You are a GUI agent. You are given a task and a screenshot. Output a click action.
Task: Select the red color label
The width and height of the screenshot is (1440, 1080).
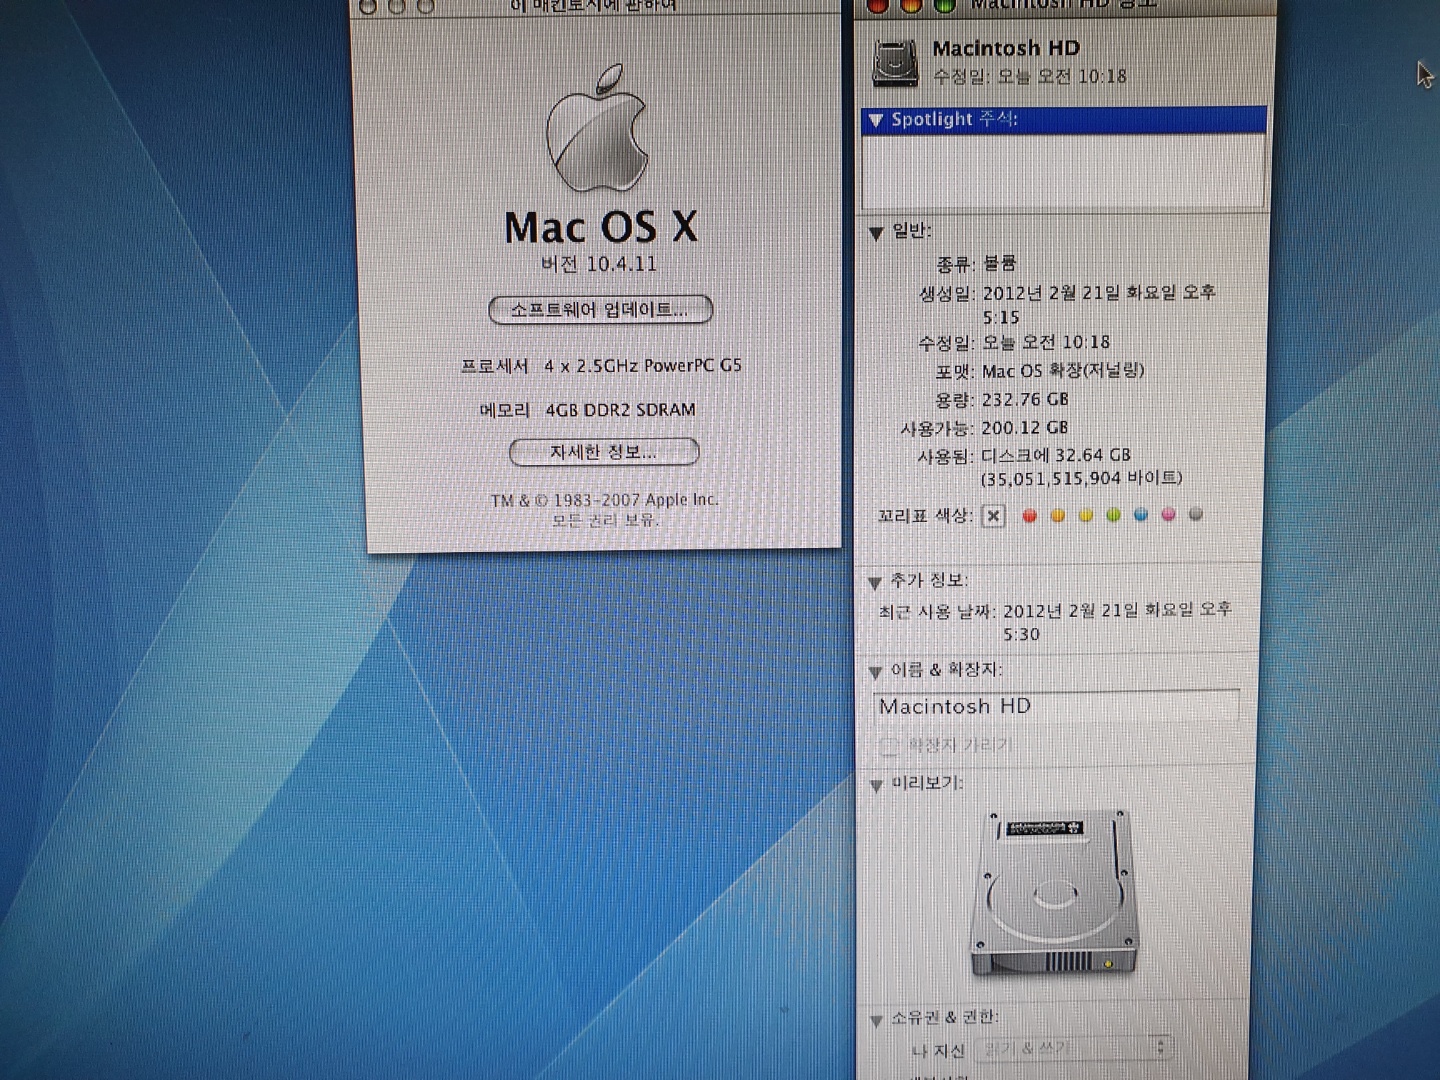pos(1030,516)
